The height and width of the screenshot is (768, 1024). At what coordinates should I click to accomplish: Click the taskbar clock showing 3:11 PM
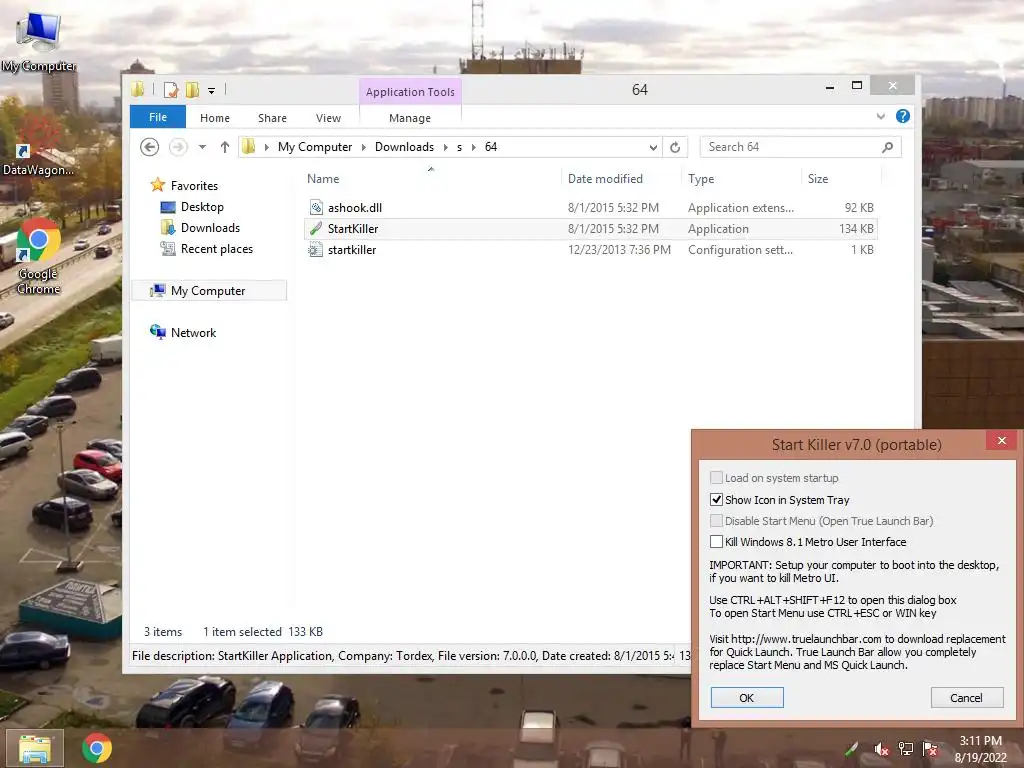coord(980,749)
